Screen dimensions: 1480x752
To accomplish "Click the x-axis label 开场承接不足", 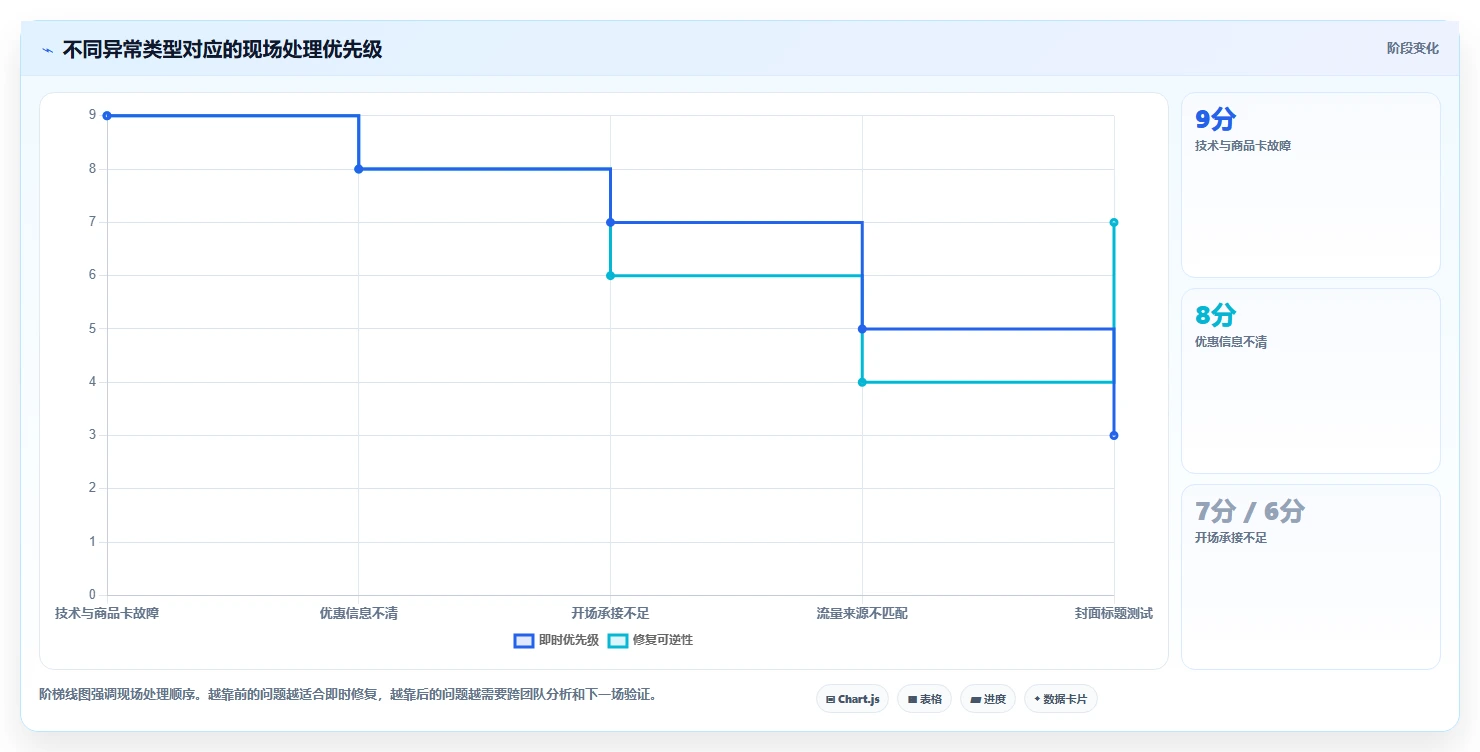I will point(610,613).
